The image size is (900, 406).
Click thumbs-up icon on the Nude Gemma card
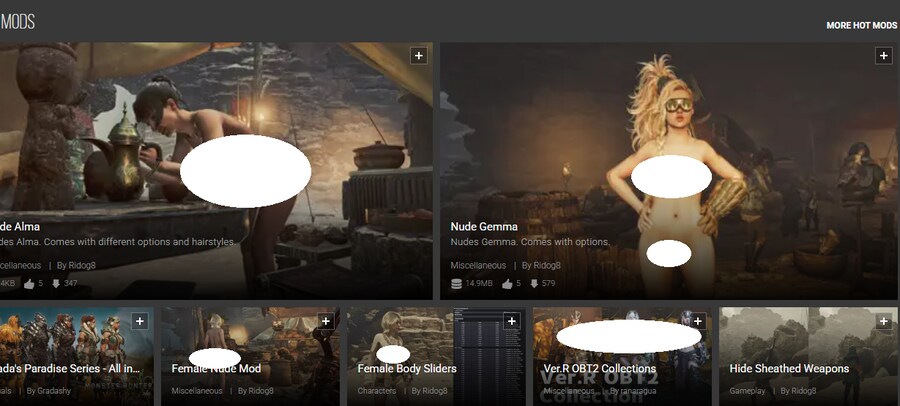[x=508, y=284]
